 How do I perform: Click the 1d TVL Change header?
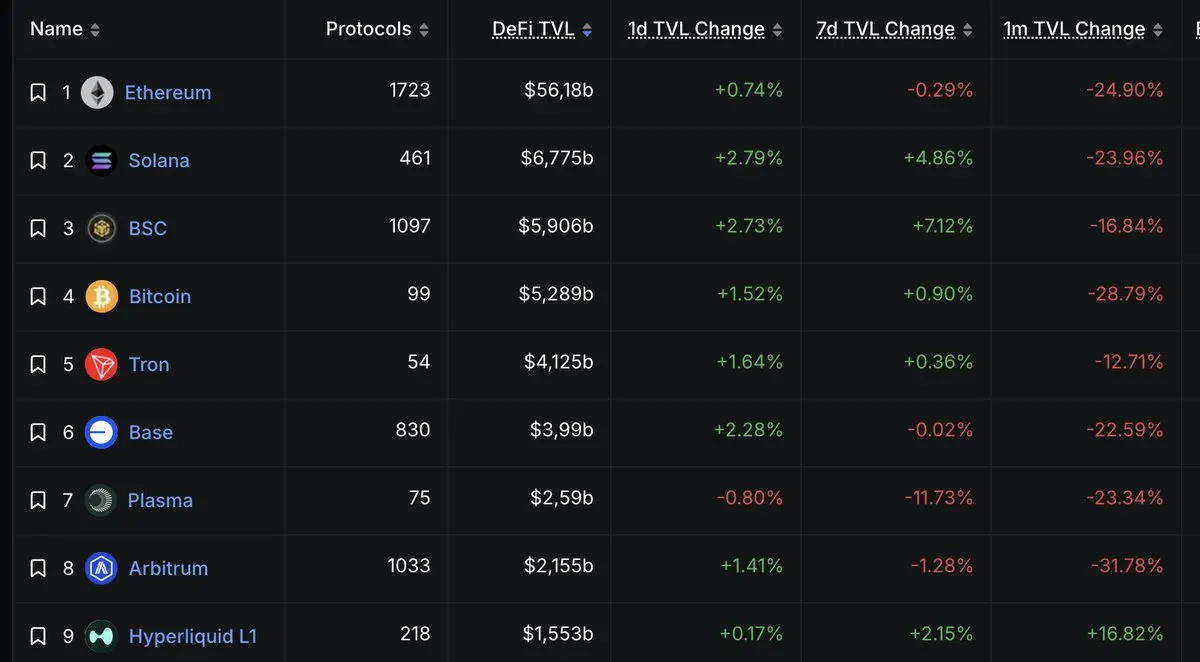point(696,30)
